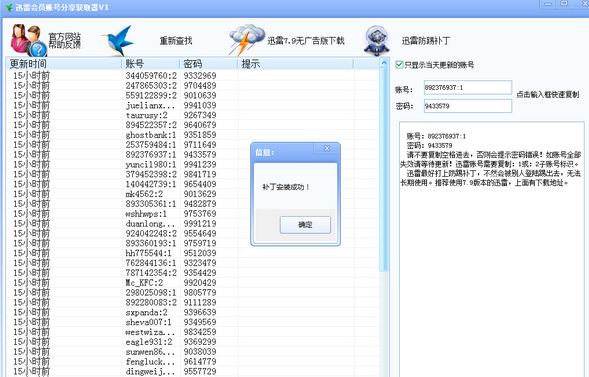
Task: Select account row 892280083:2
Action: coord(193,302)
